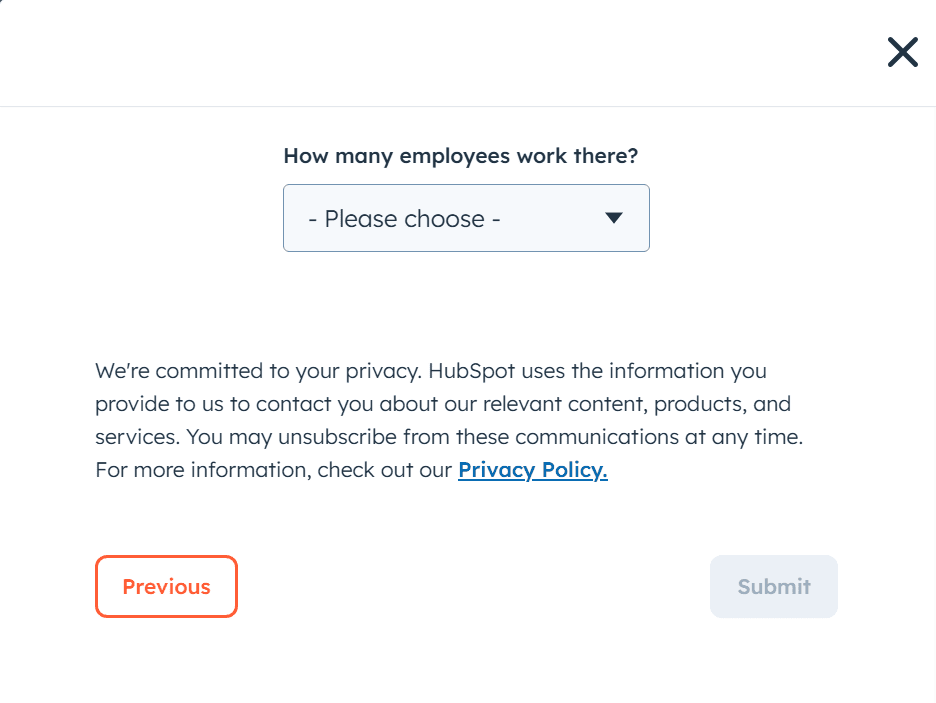Expand the number of employees selector

coord(466,218)
